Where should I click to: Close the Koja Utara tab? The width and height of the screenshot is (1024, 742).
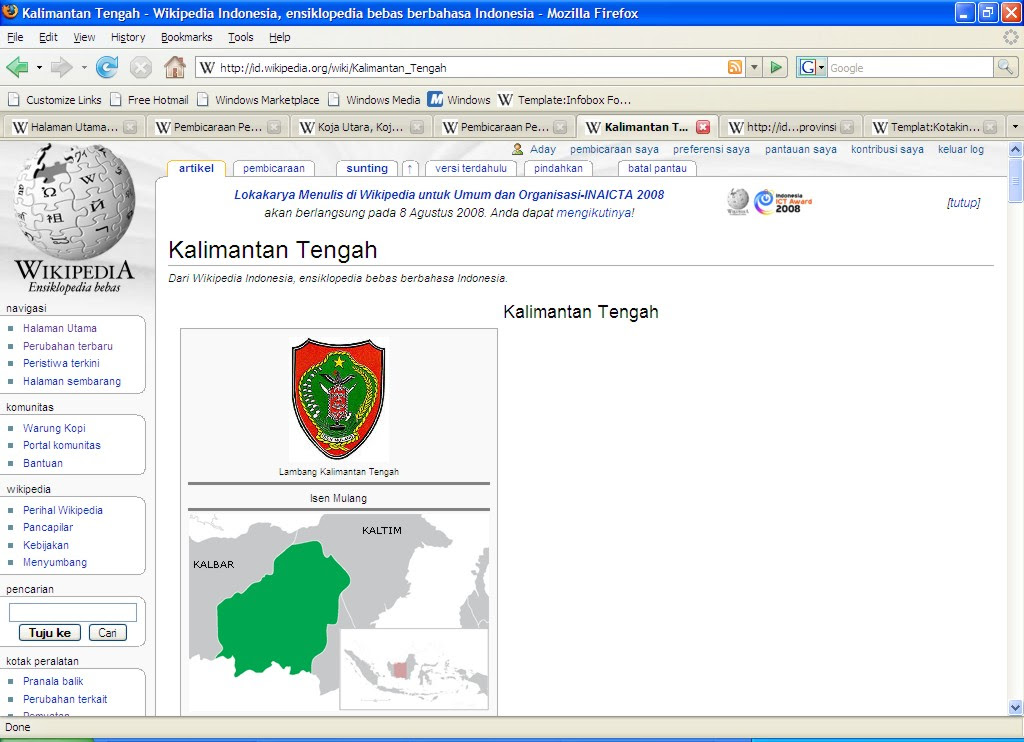click(417, 127)
